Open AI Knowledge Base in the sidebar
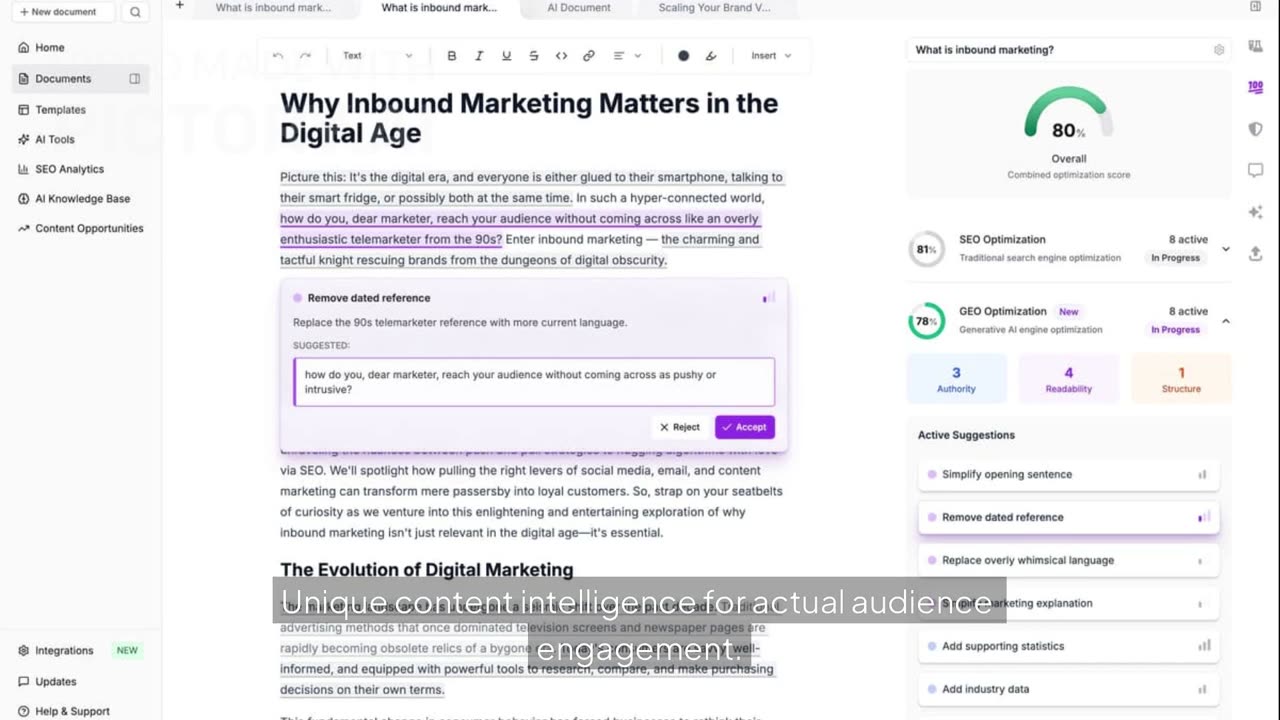Viewport: 1280px width, 720px height. [x=80, y=198]
